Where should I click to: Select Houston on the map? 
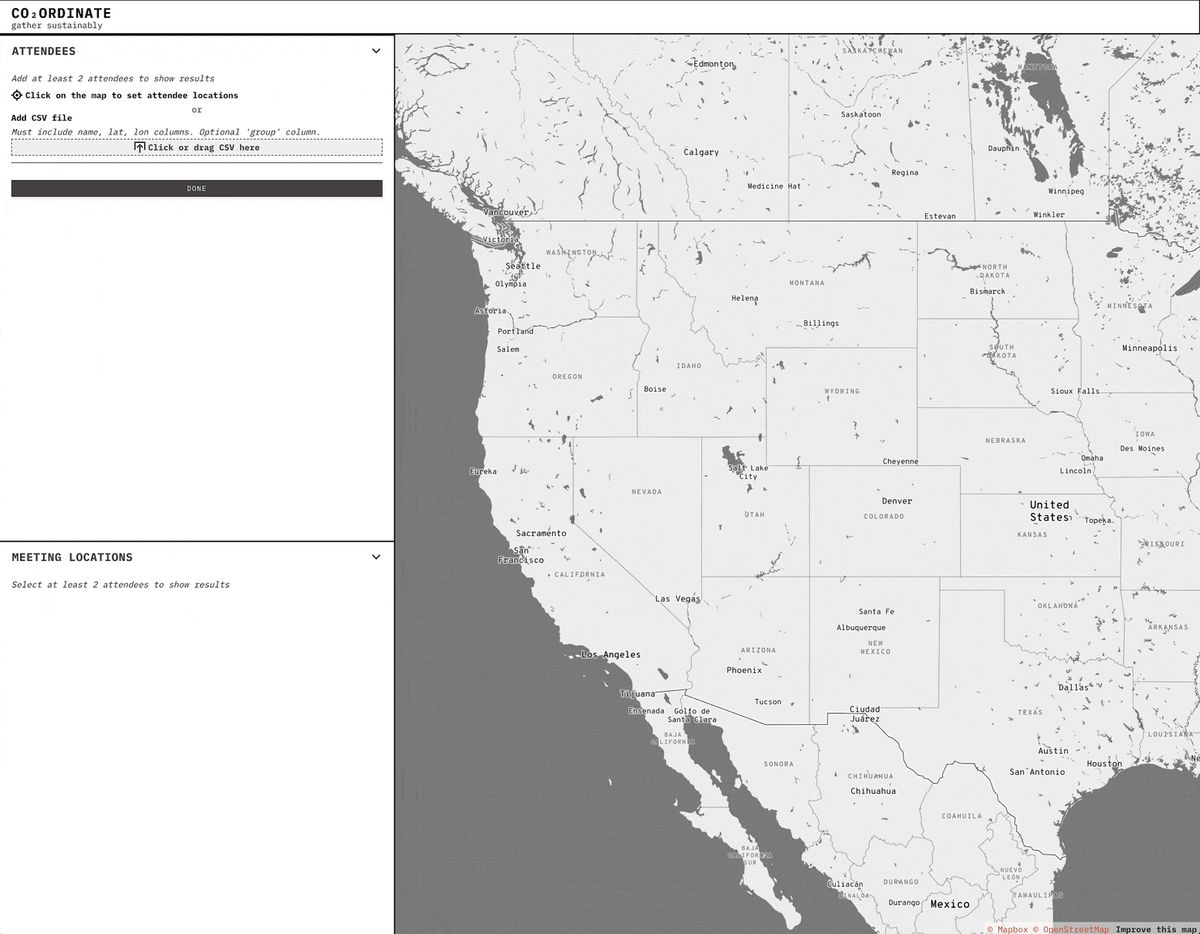1104,764
